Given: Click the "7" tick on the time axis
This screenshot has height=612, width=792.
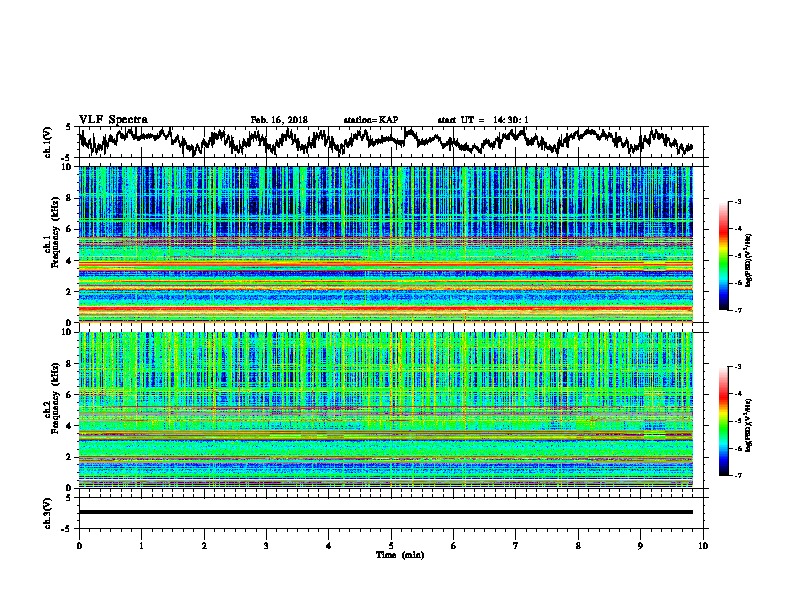Looking at the screenshot, I should 516,546.
